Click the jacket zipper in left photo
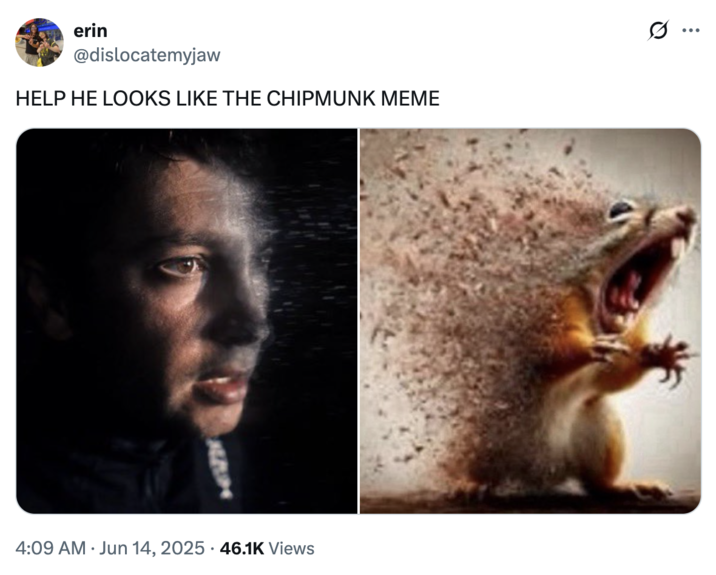 coord(219,469)
